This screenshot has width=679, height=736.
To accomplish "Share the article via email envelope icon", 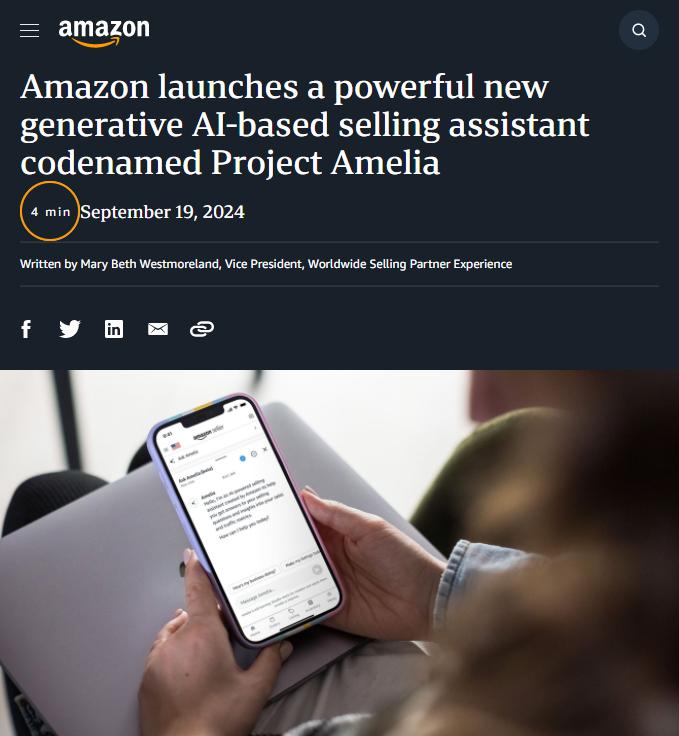I will [158, 329].
